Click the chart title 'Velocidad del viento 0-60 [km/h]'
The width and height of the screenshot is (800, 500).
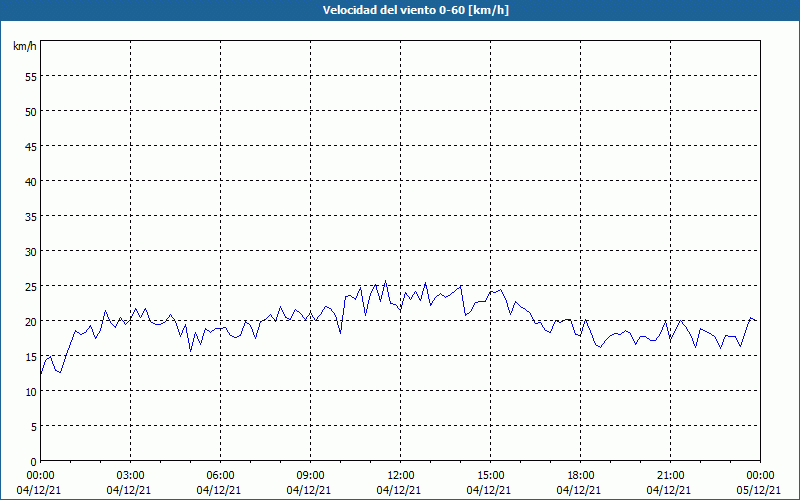coord(415,10)
